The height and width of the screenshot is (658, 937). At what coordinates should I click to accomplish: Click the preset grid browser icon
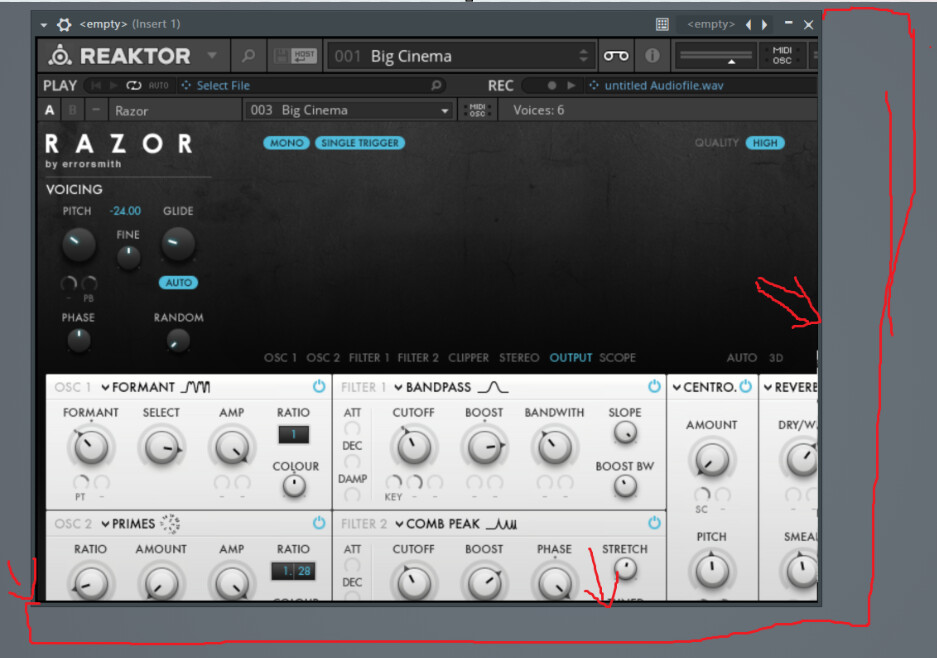click(662, 25)
